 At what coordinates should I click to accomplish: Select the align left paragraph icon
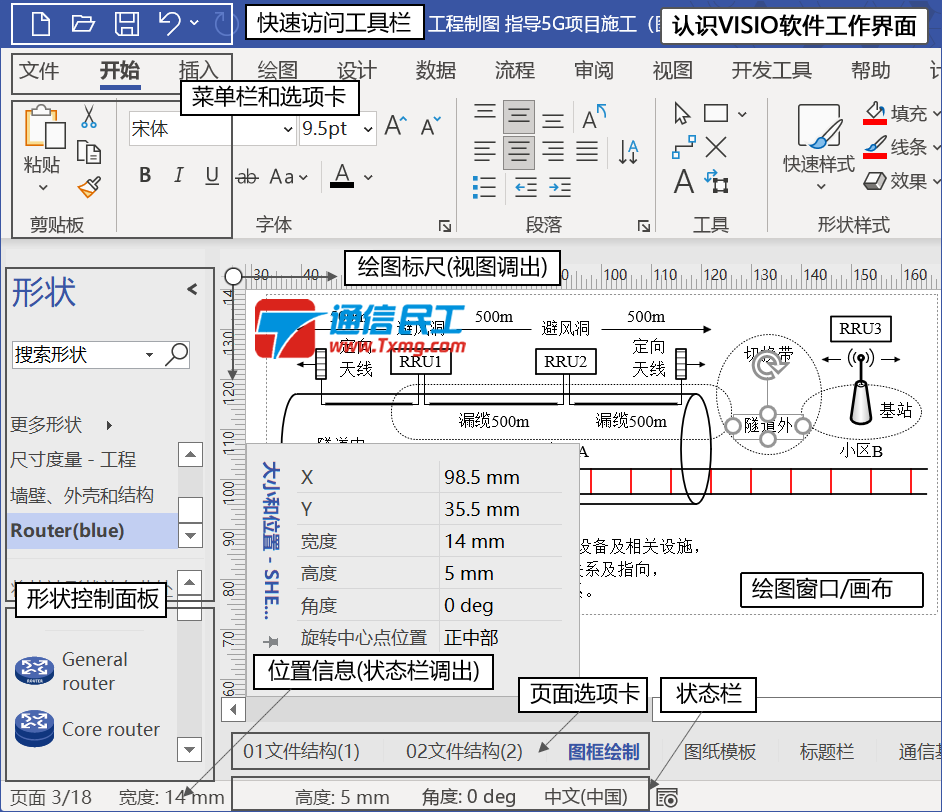point(484,151)
